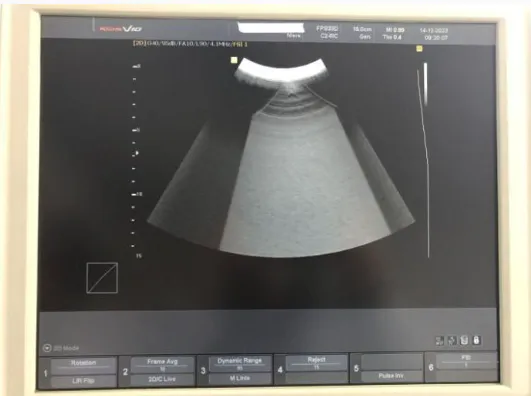Click the yellow probe orientation marker beside the sector
This screenshot has height=396, width=531.
click(x=234, y=60)
